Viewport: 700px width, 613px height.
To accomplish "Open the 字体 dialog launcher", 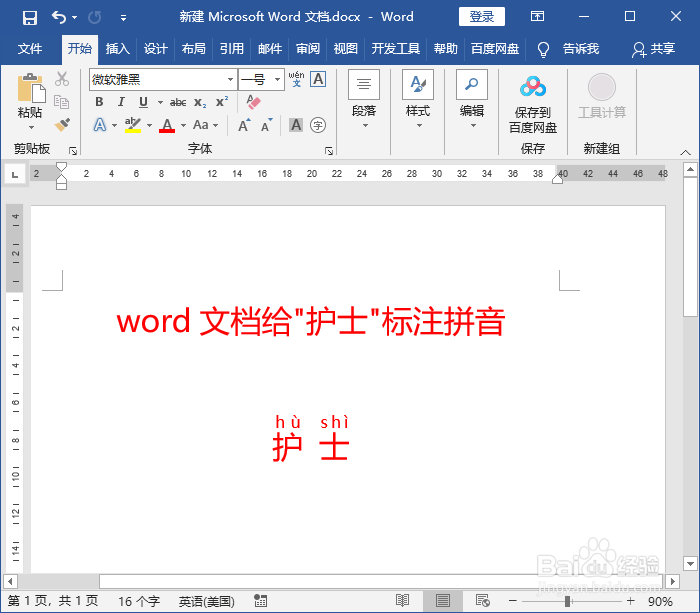I will pos(329,151).
